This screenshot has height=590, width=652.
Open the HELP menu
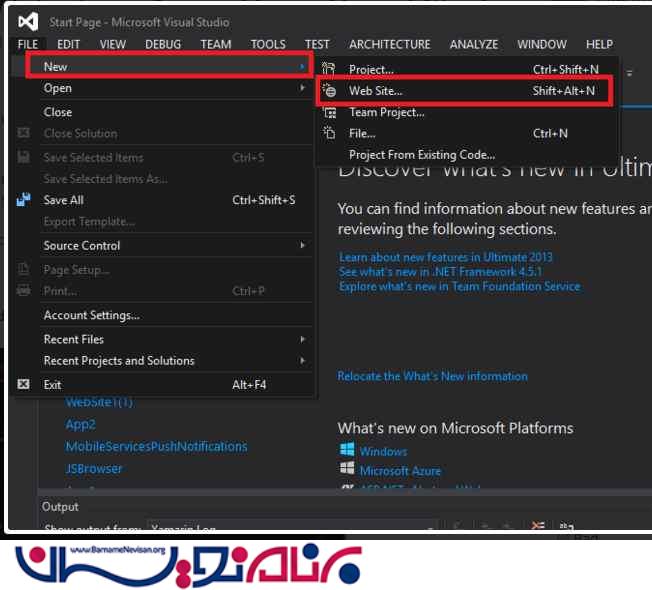click(599, 44)
